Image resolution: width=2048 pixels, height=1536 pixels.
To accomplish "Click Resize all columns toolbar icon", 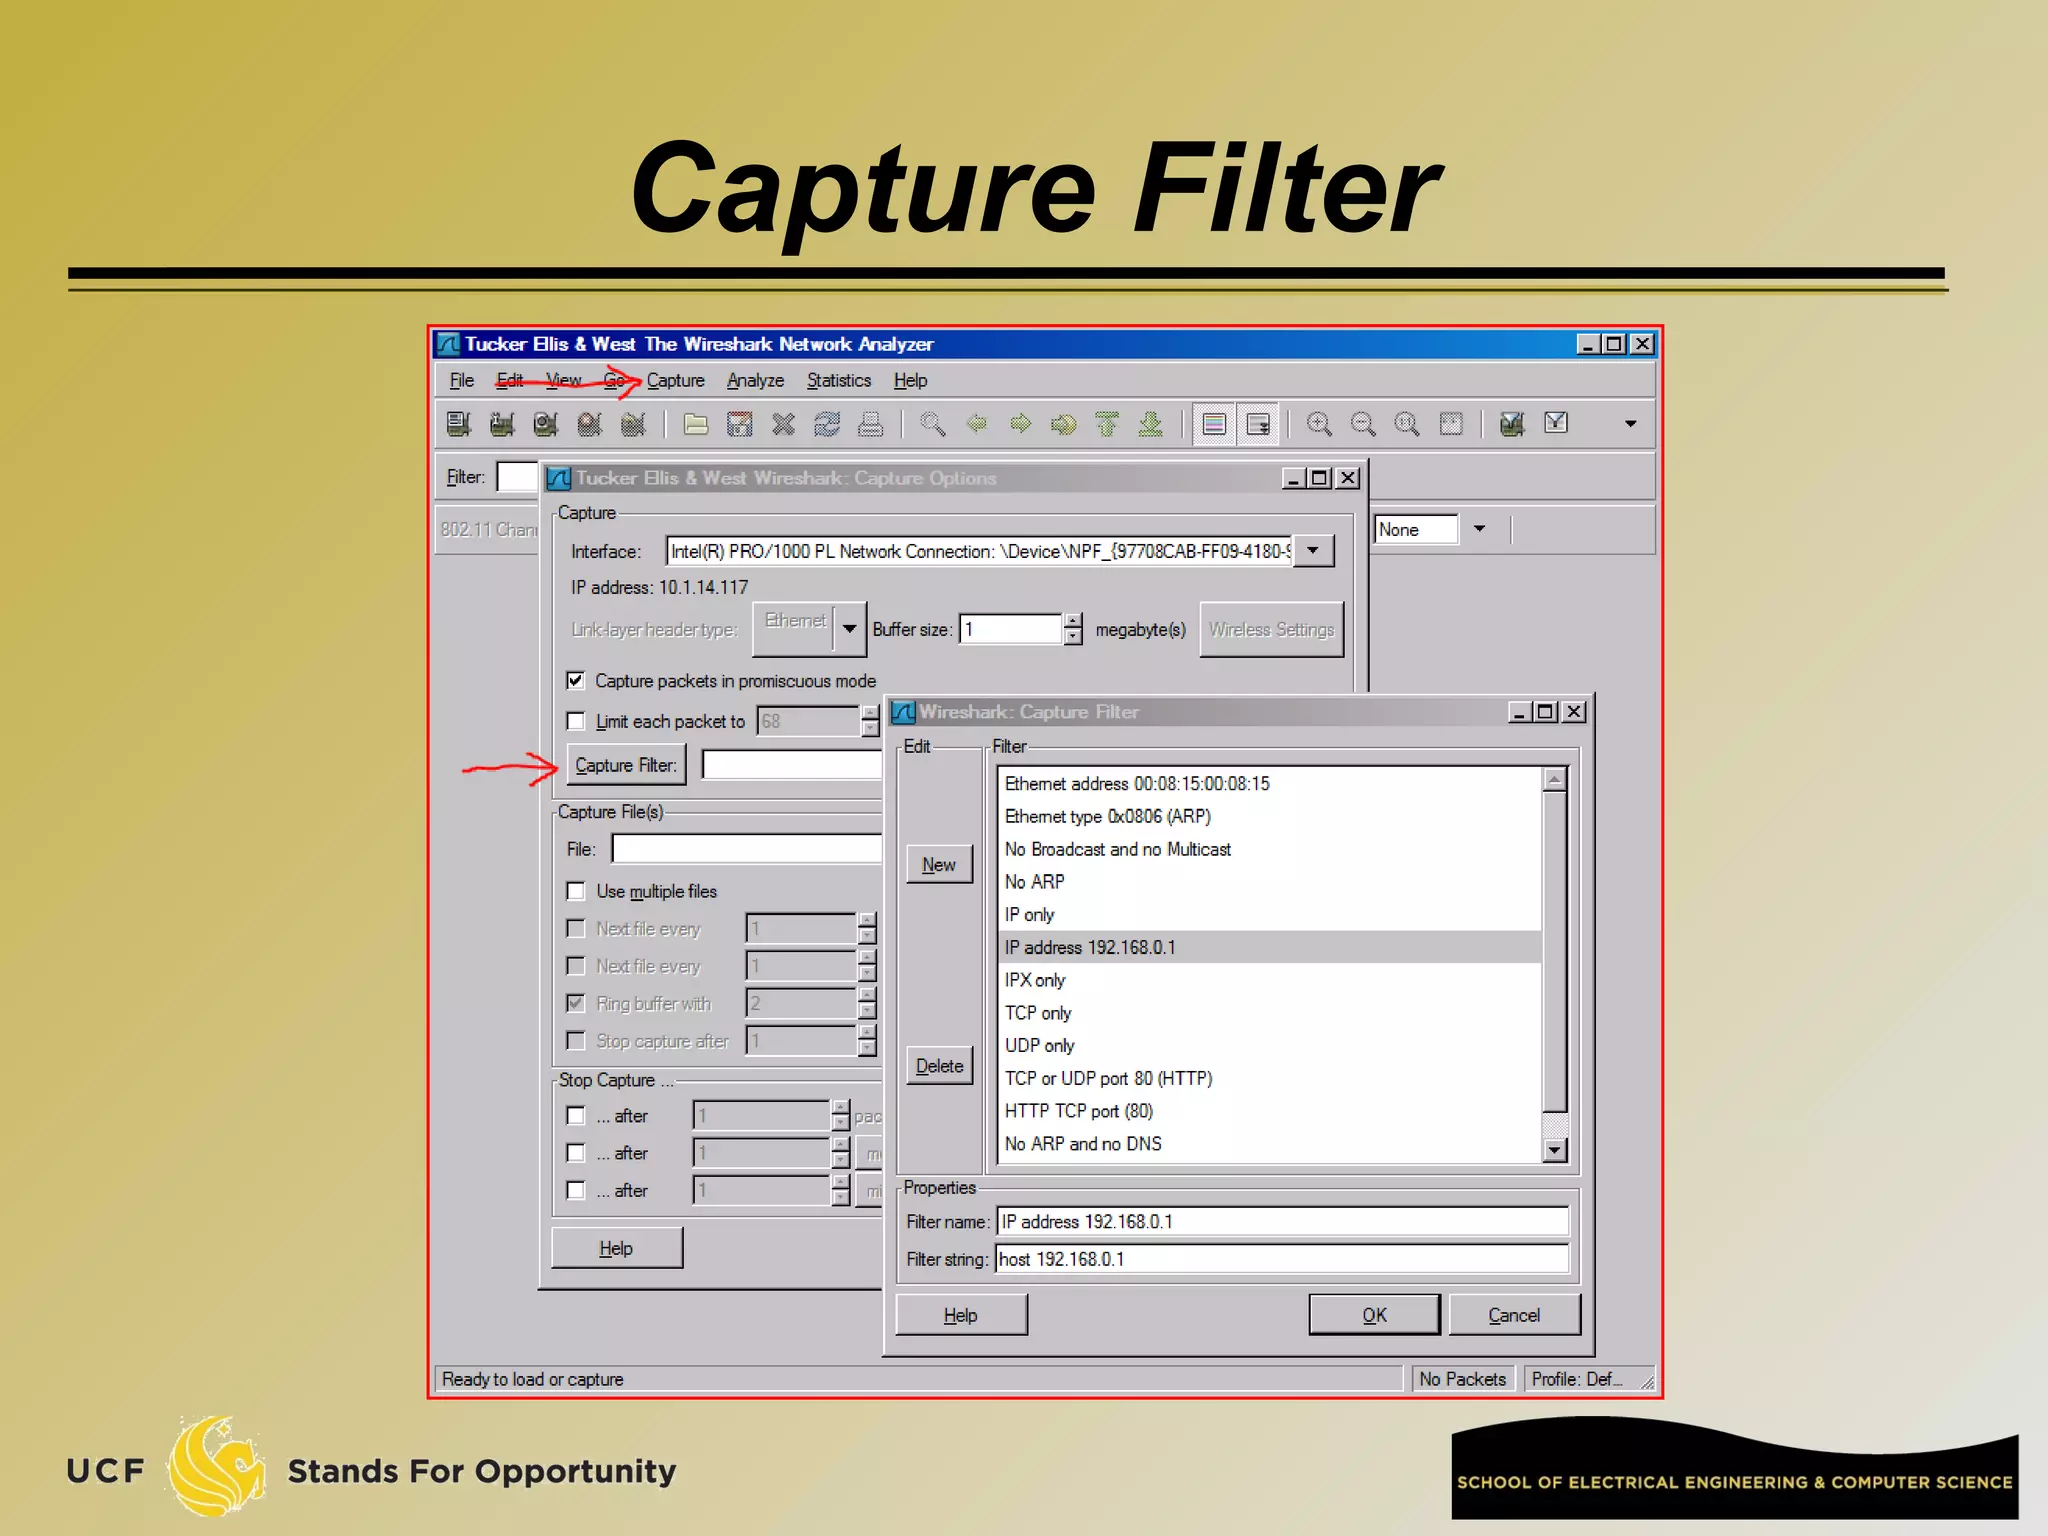I will pos(1451,424).
